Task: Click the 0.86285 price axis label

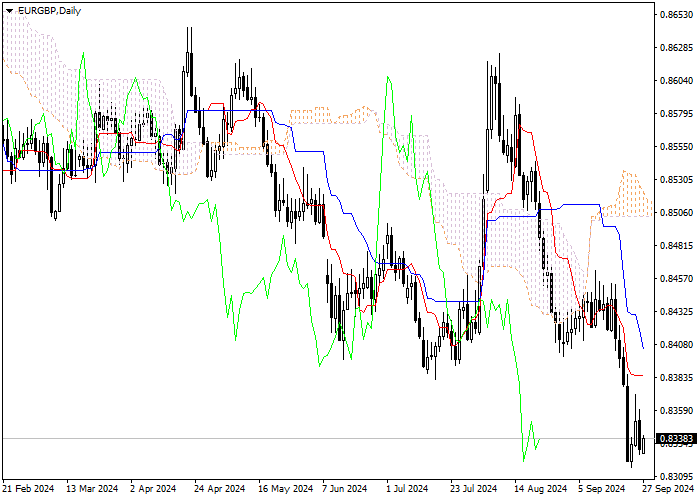Action: [x=676, y=47]
